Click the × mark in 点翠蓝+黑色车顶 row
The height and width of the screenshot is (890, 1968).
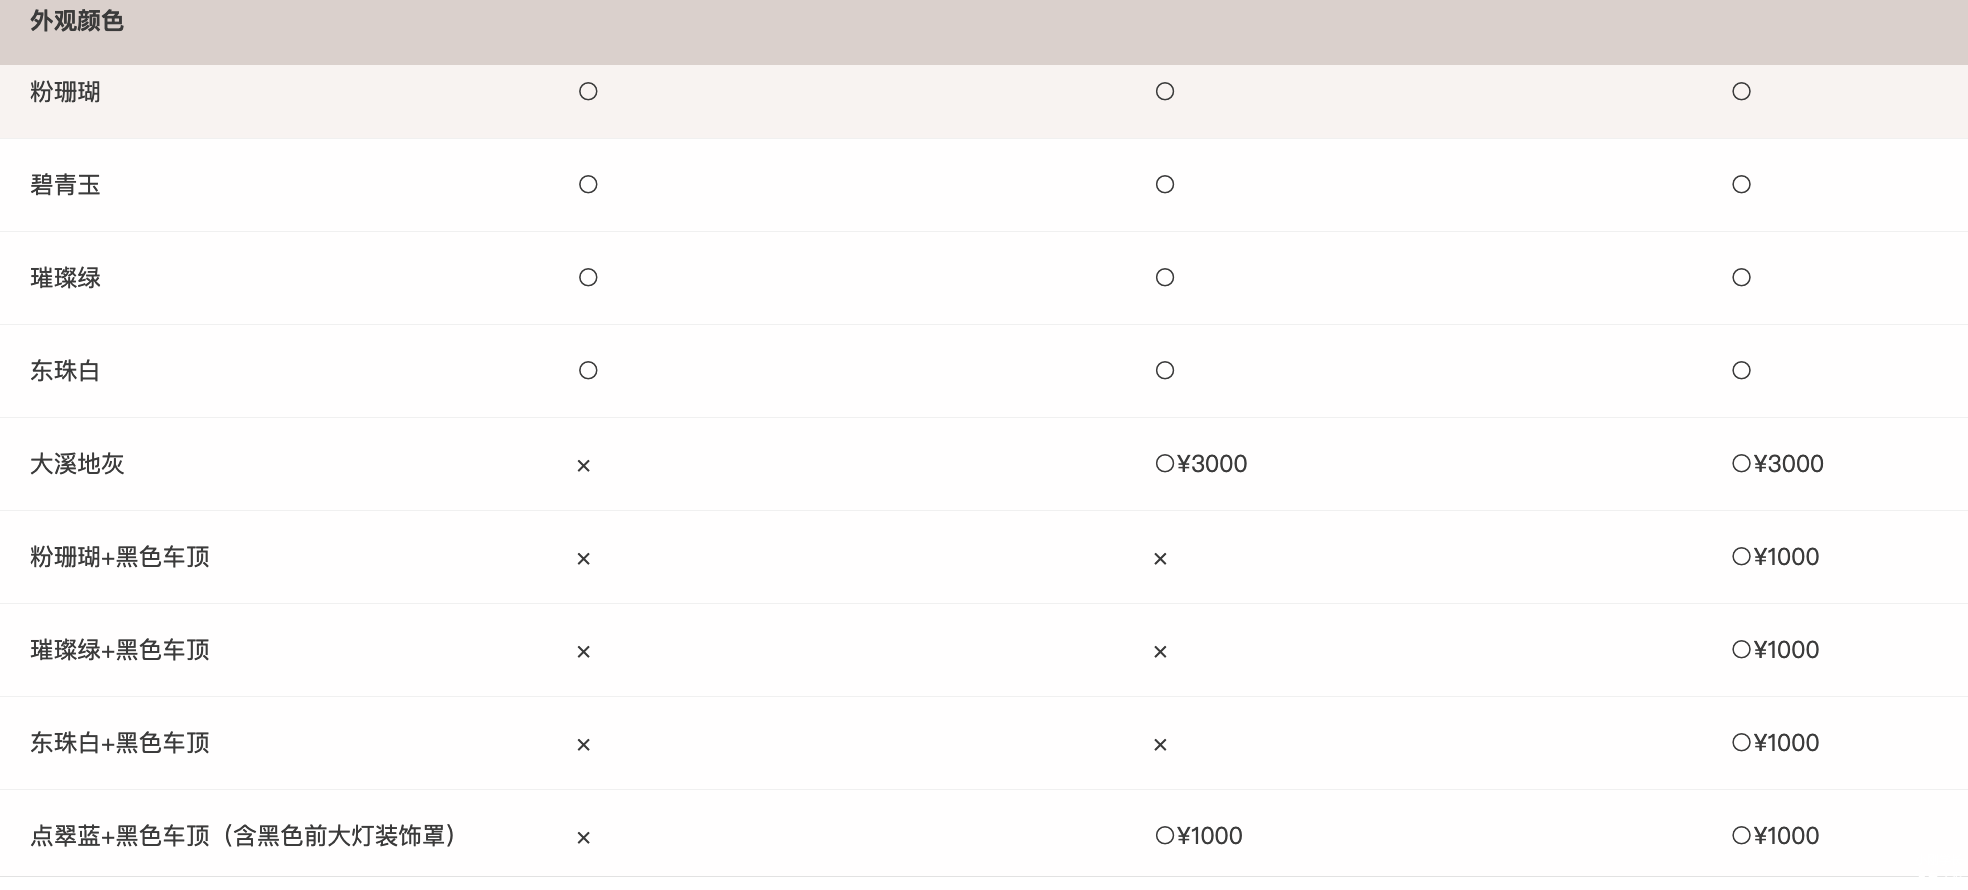(x=584, y=838)
